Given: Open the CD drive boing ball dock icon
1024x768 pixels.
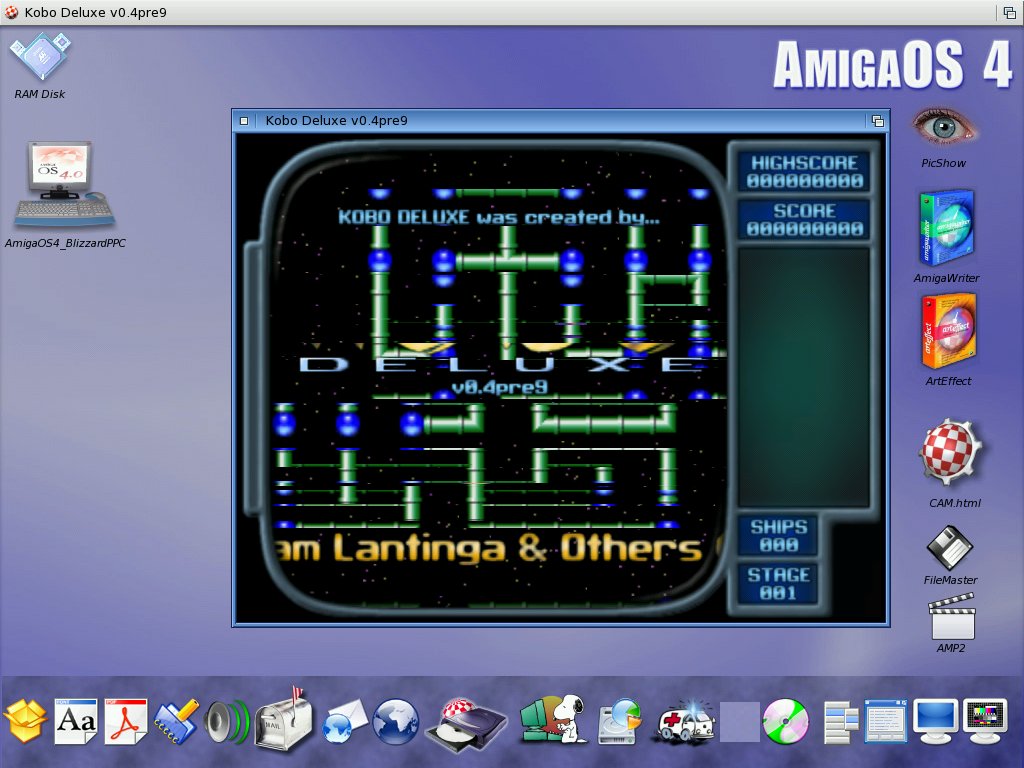Looking at the screenshot, I should (x=466, y=724).
